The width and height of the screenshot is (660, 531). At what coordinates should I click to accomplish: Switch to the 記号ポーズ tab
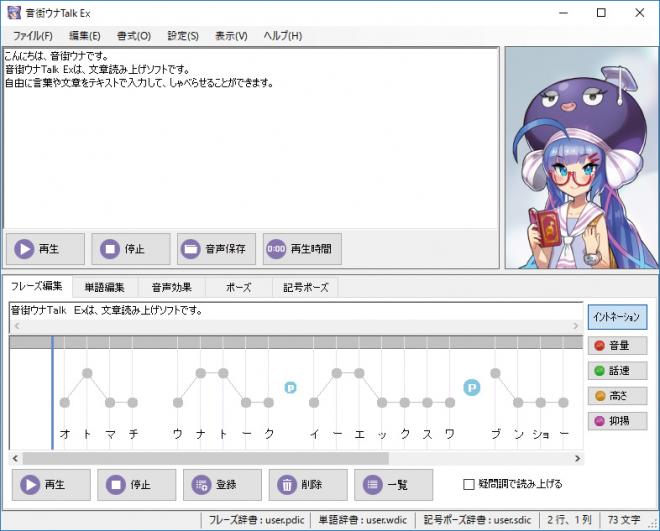click(x=306, y=288)
